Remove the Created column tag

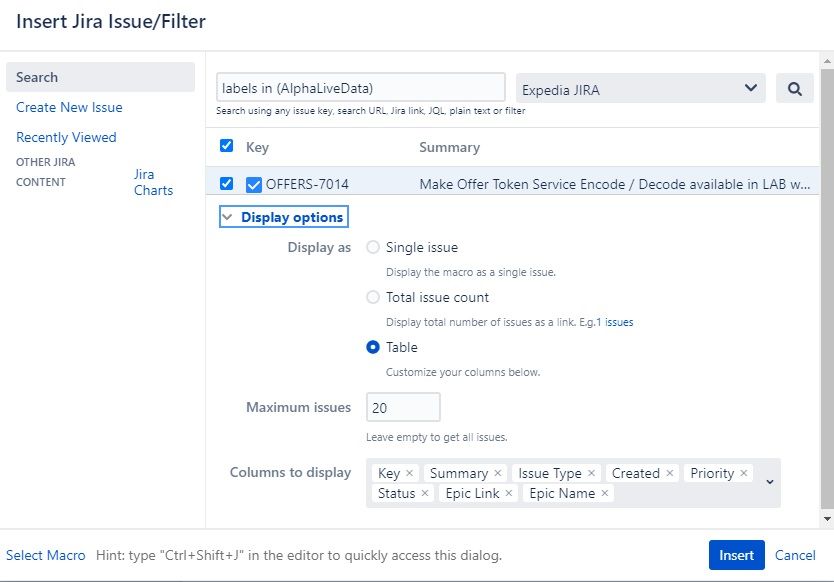(x=670, y=473)
